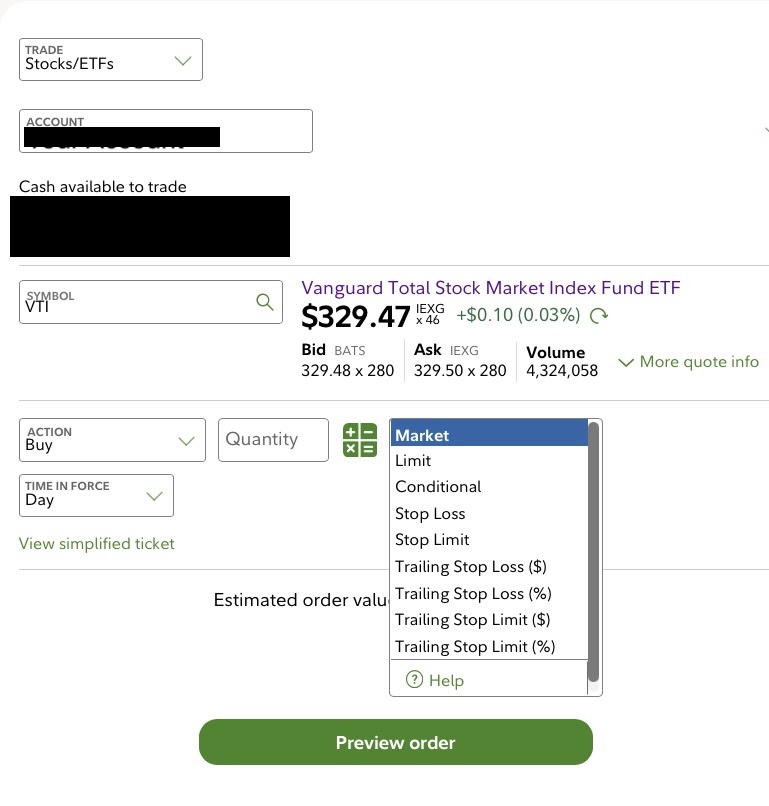Open the green quantity calculator icon
This screenshot has height=806, width=769.
coord(359,440)
